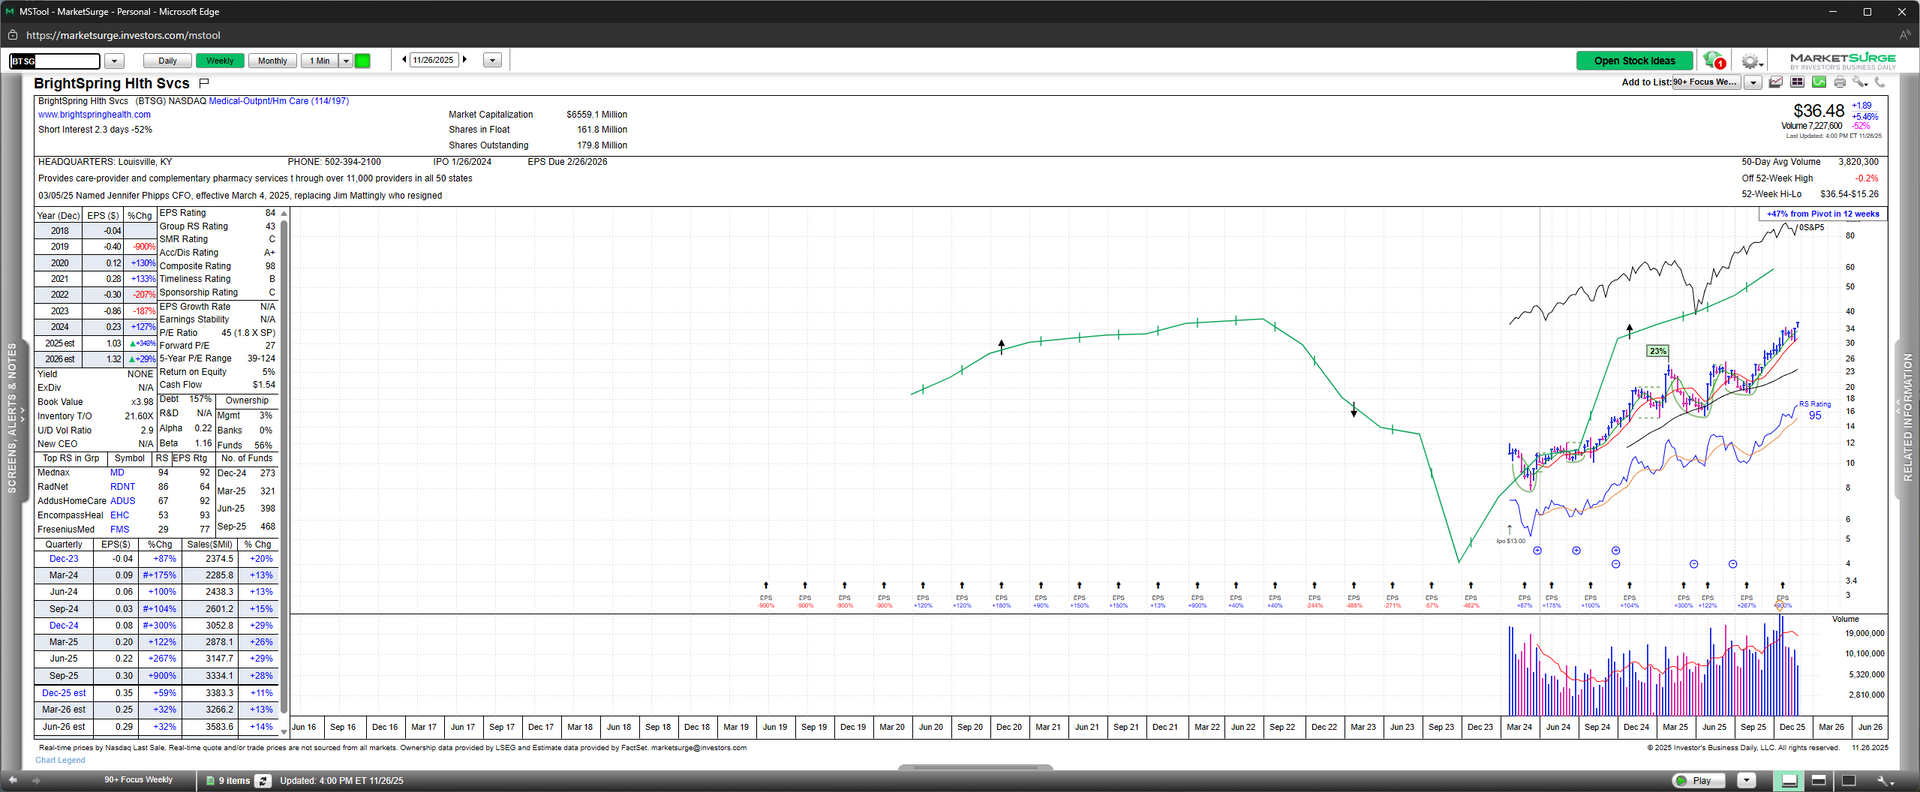Screen dimensions: 1920x792
Task: Click the printer icon to print chart
Action: tap(1840, 82)
